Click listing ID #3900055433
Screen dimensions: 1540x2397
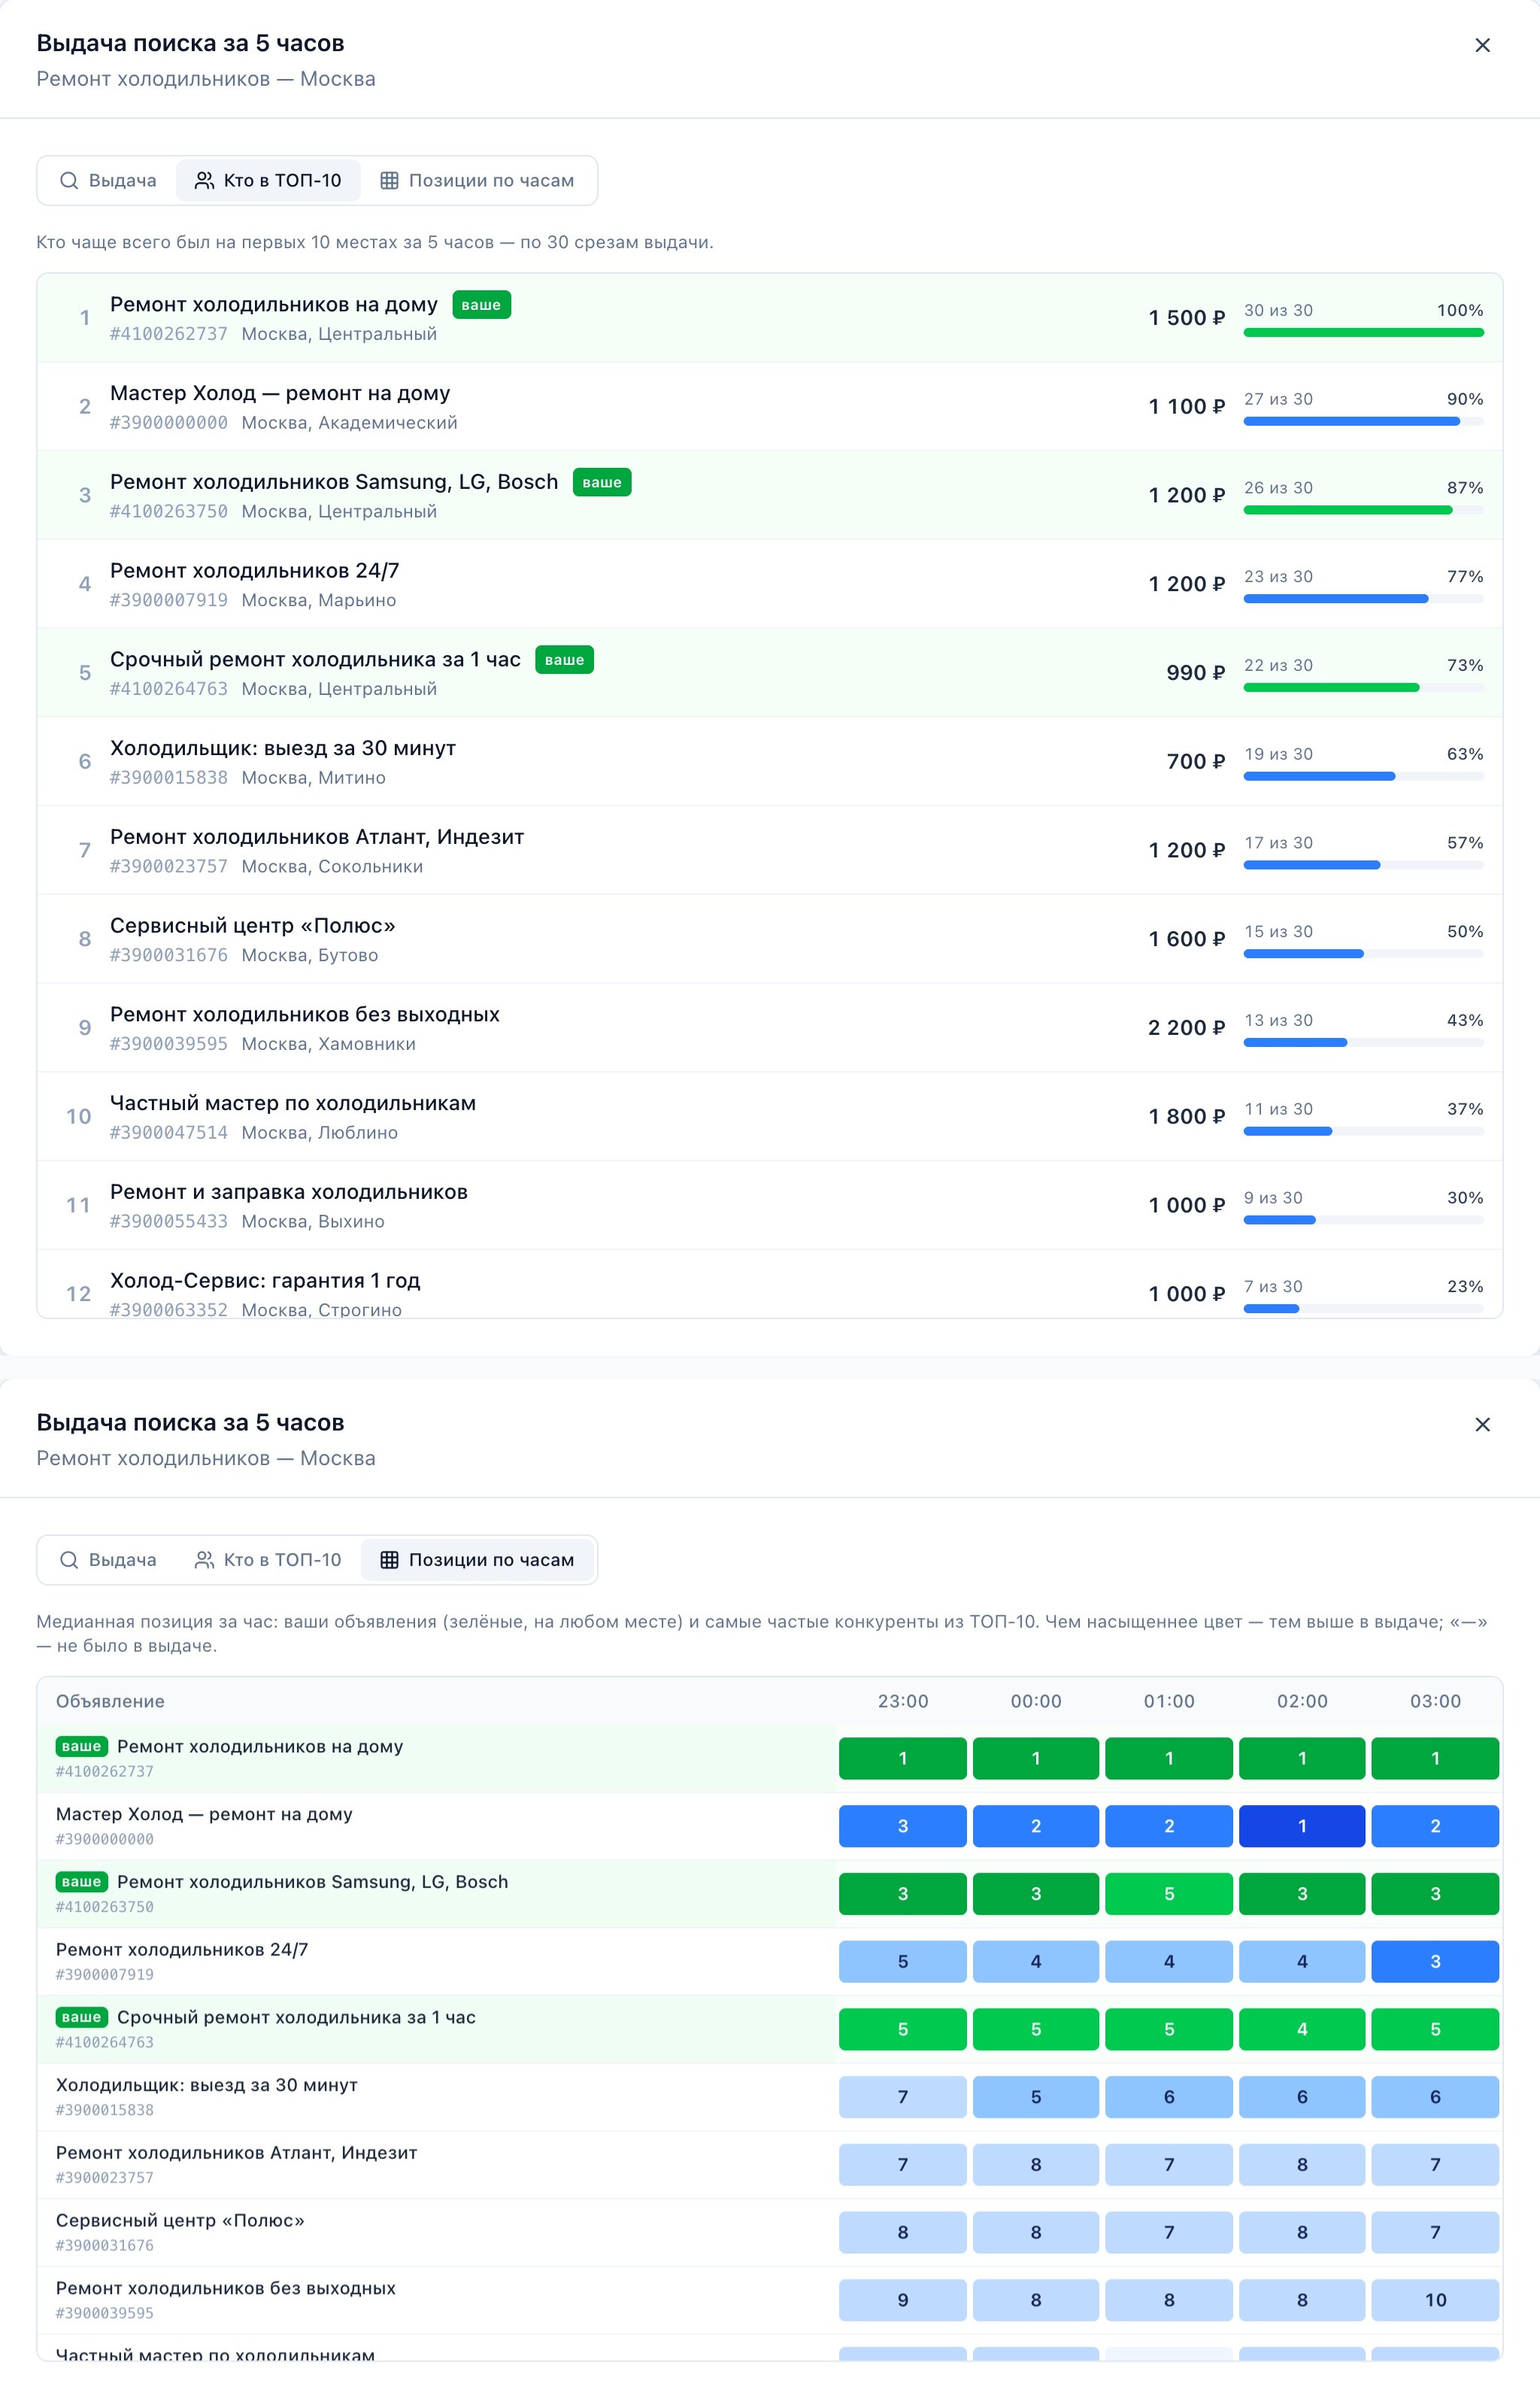[x=169, y=1221]
